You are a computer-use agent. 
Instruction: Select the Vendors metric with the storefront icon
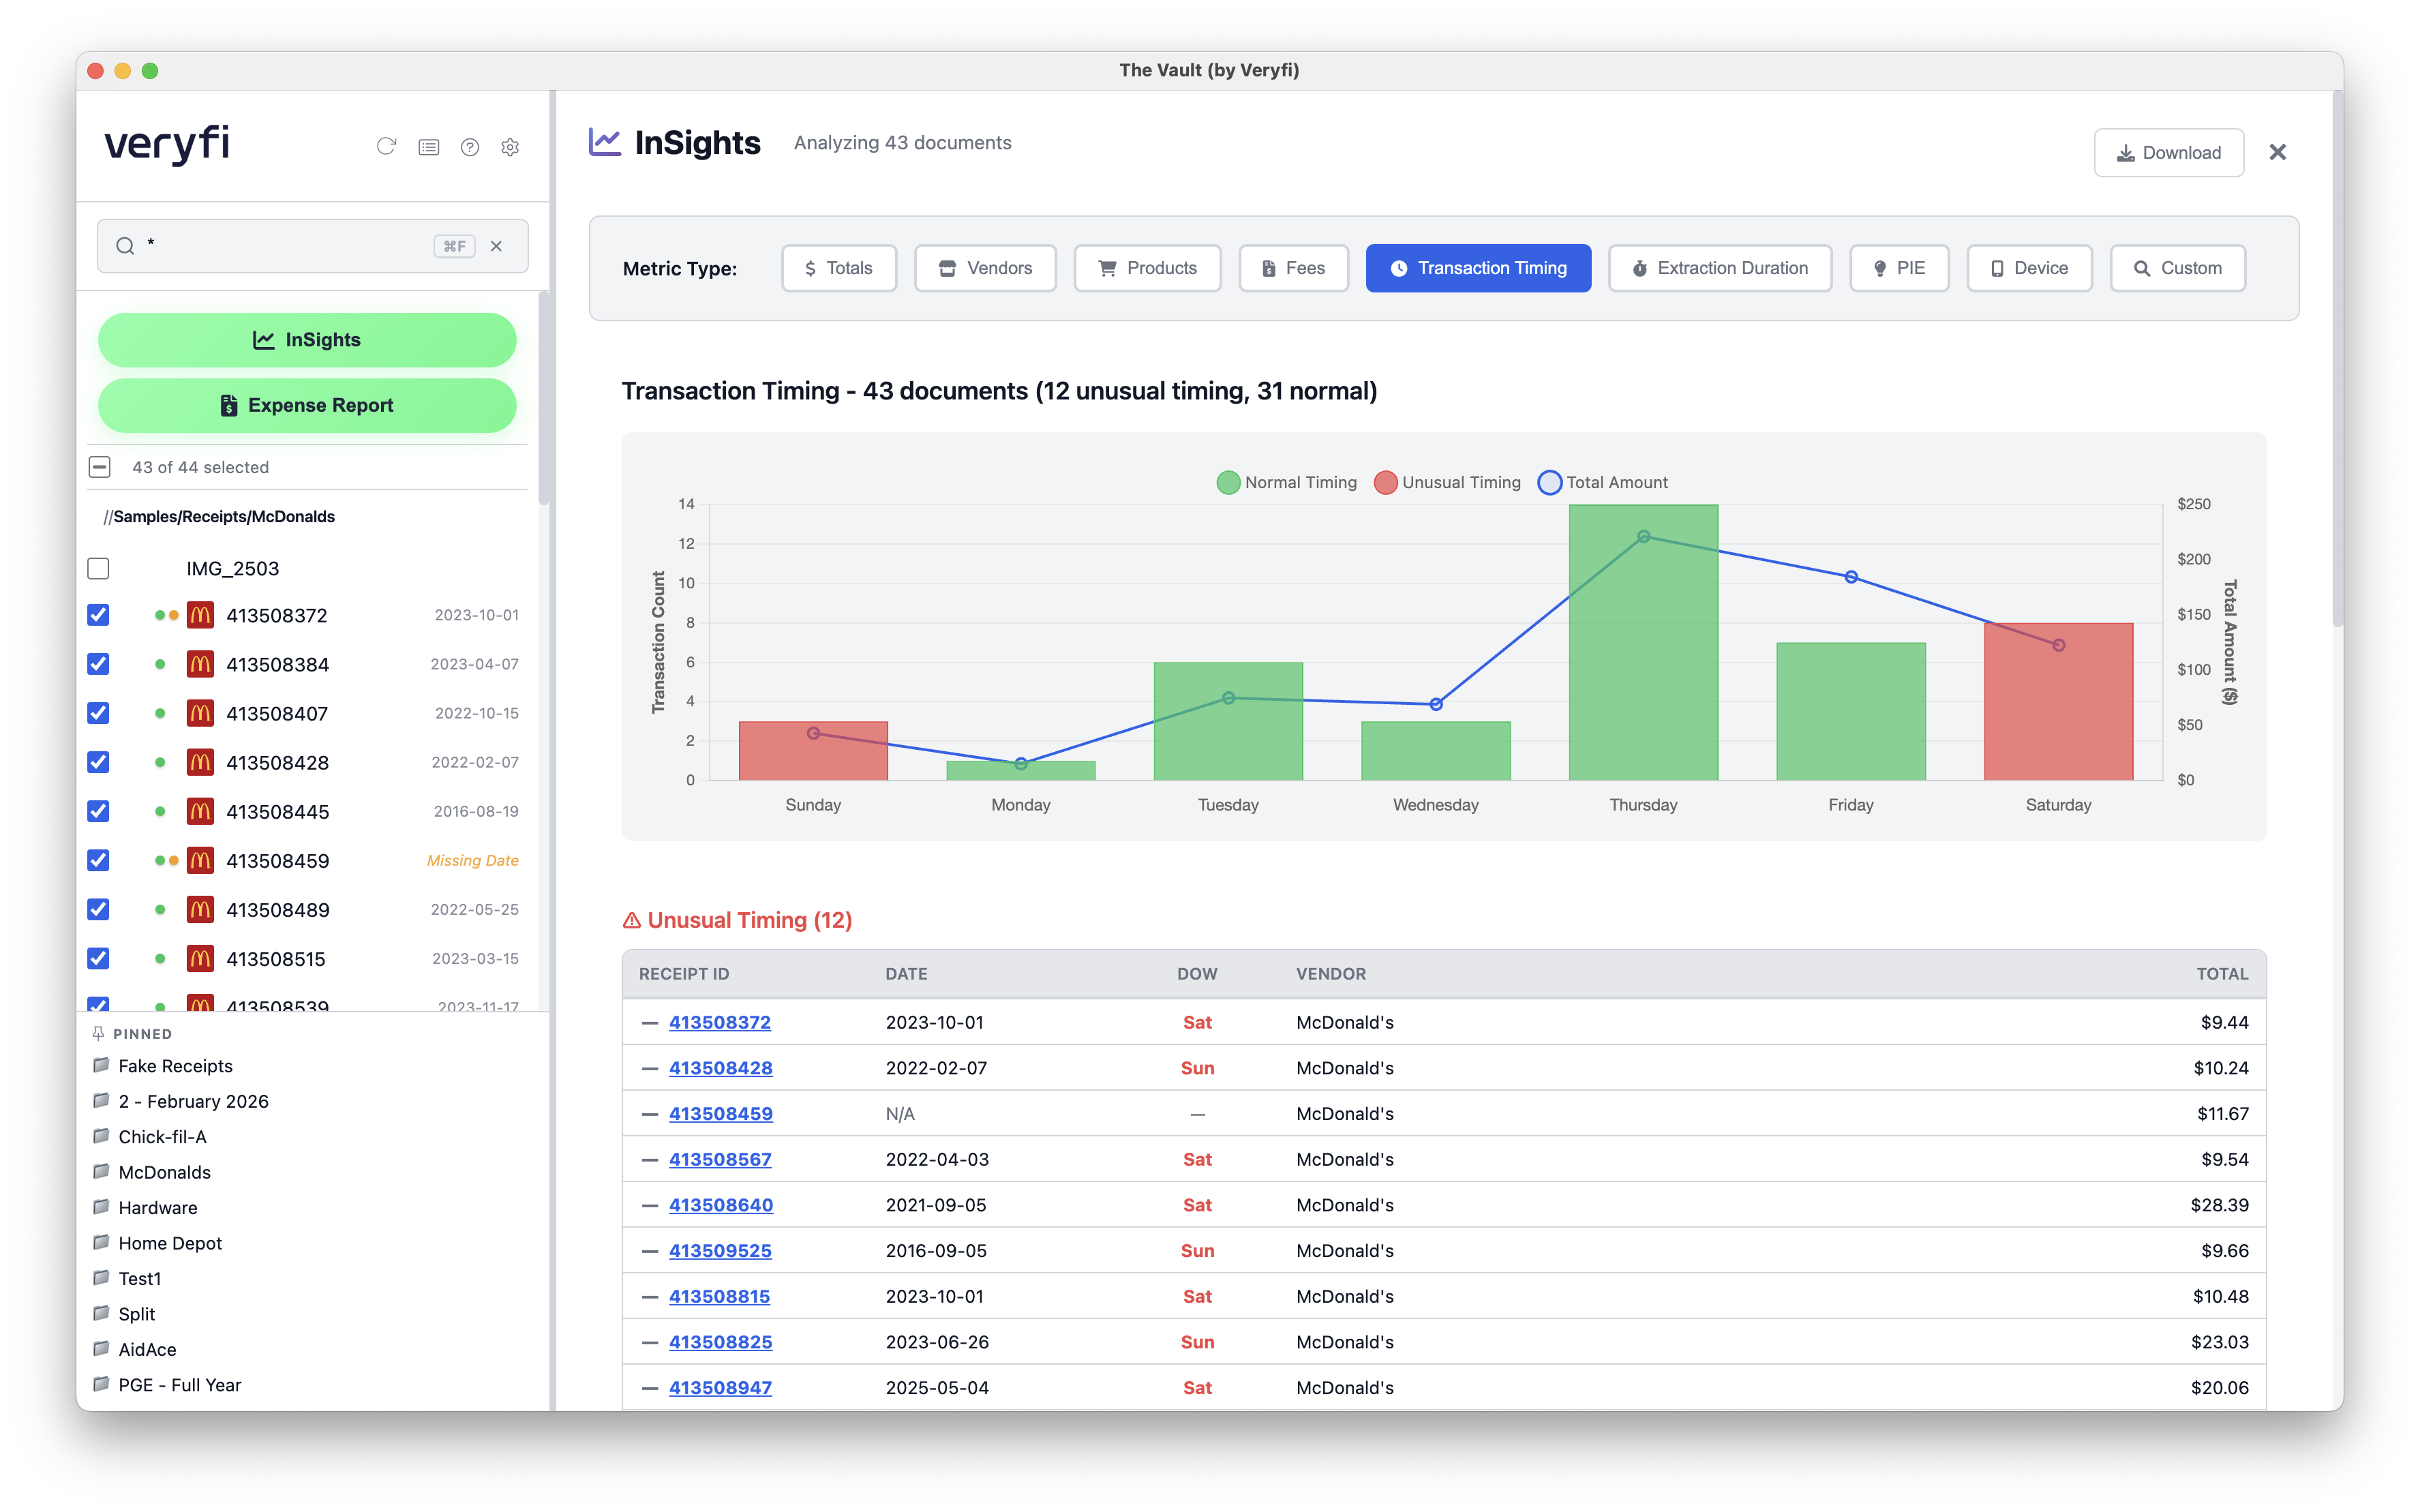(985, 268)
